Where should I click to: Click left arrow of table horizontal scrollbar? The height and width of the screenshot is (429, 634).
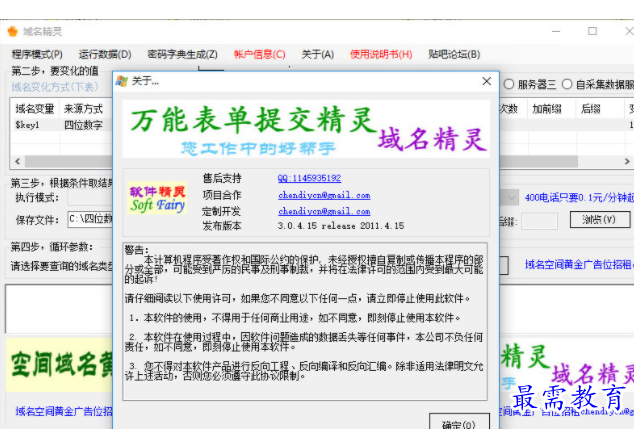coord(18,161)
